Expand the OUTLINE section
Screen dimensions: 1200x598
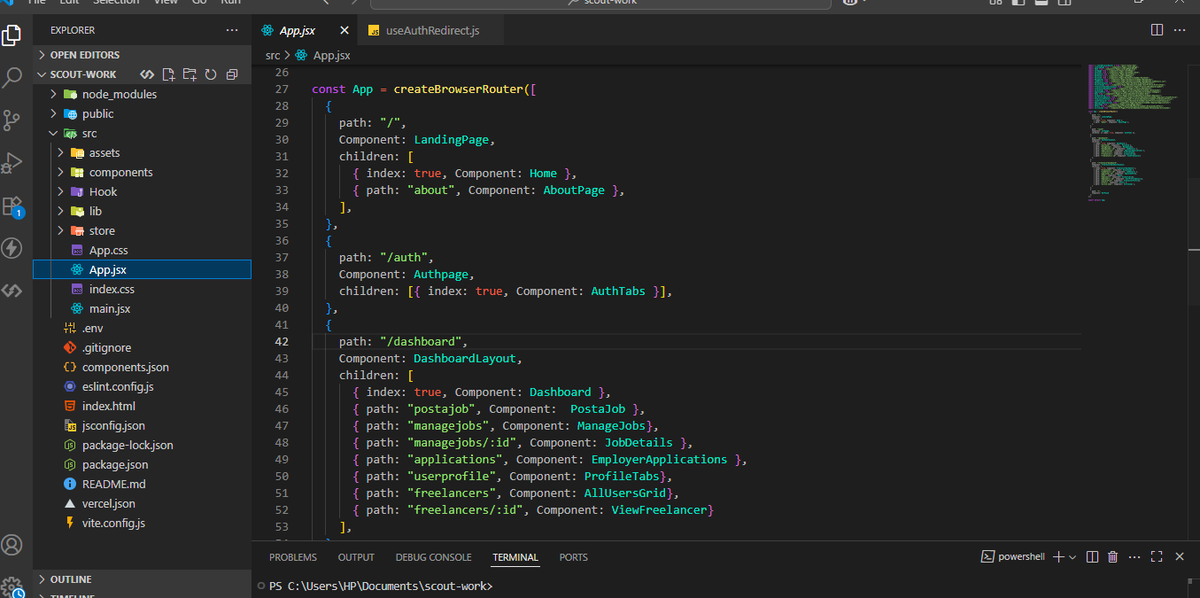click(x=142, y=579)
